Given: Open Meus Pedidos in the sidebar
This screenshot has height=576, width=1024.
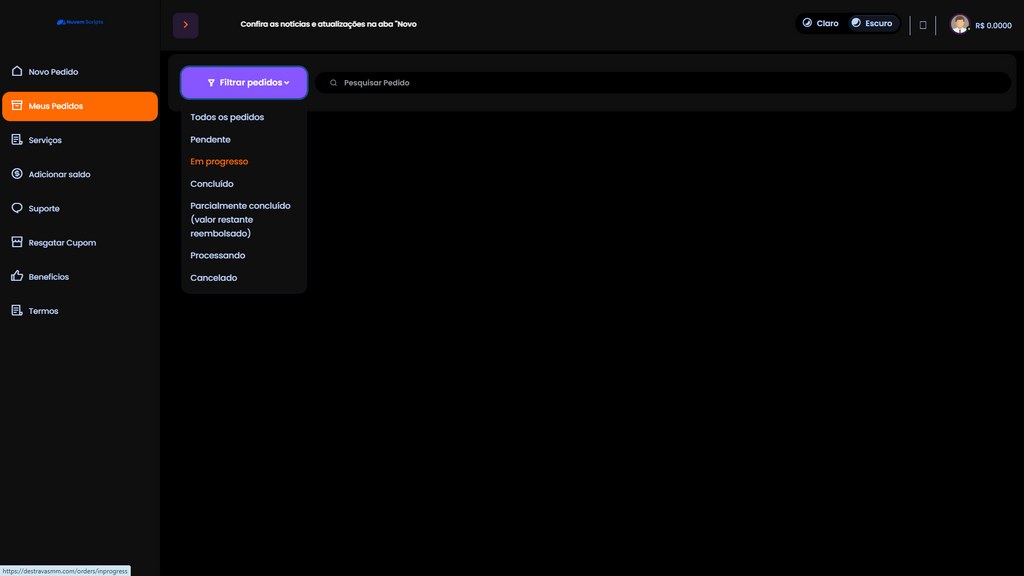Looking at the screenshot, I should click(x=79, y=106).
